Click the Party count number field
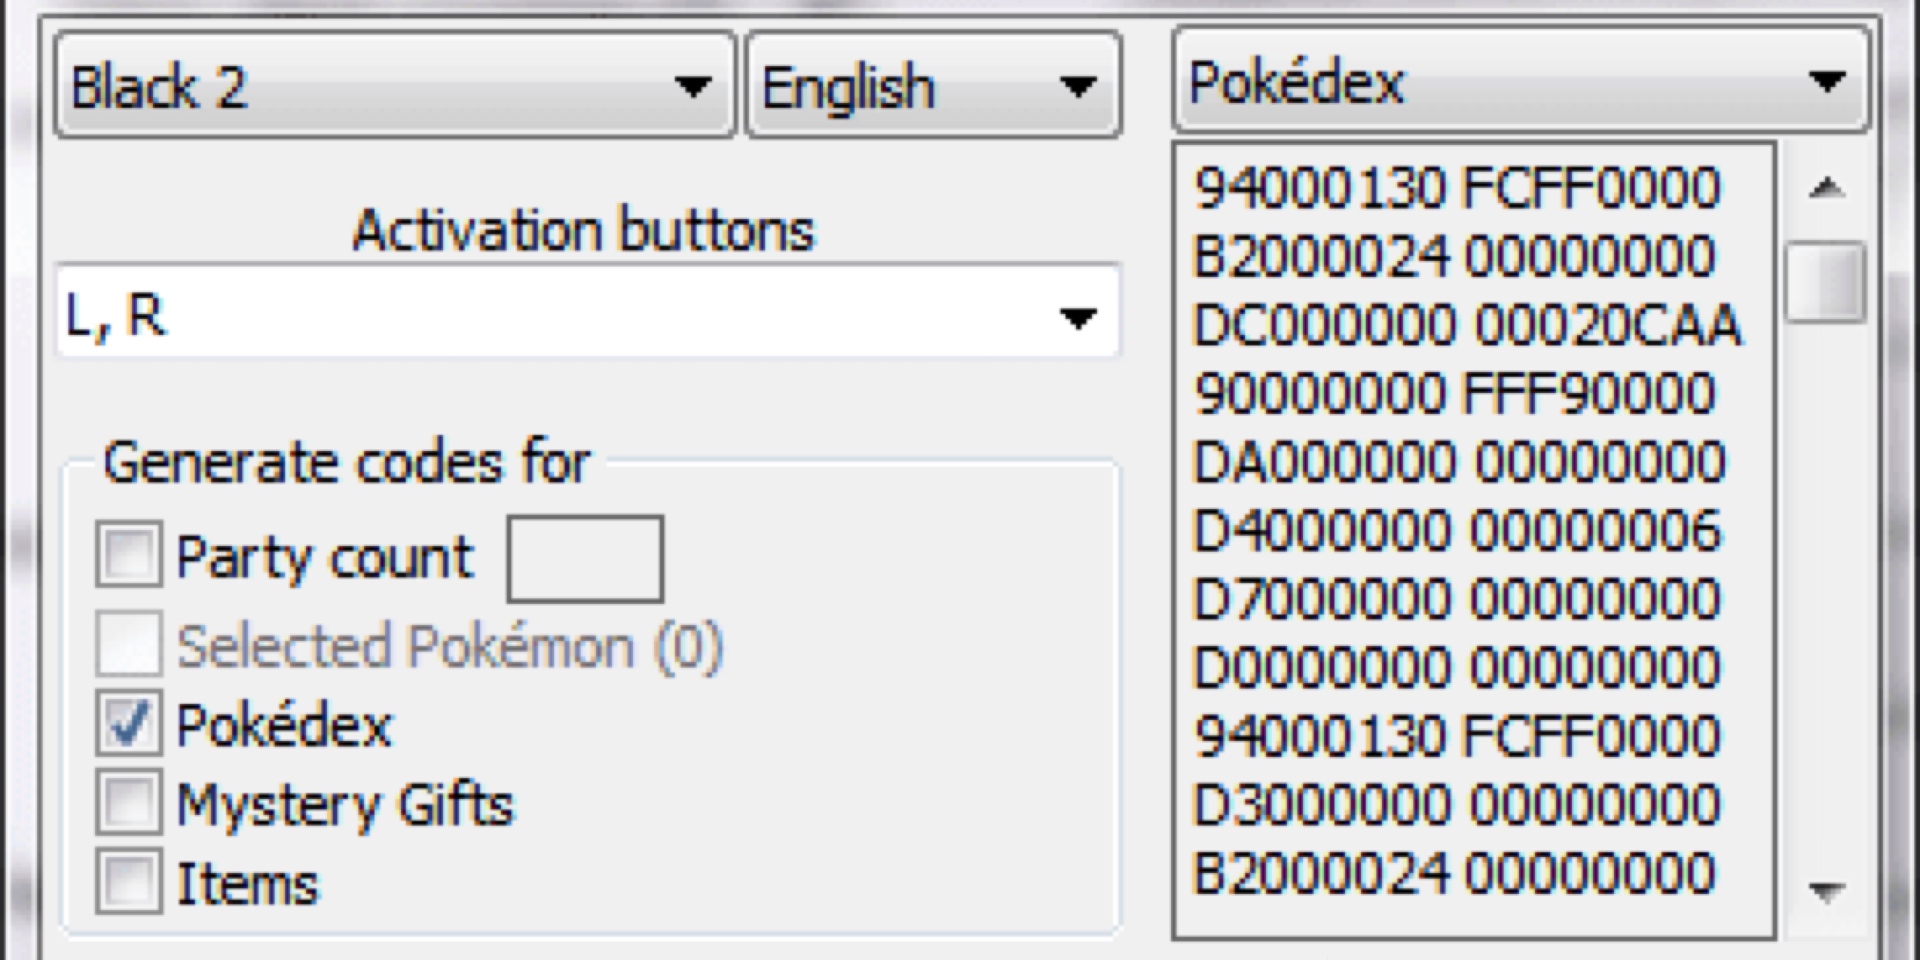Viewport: 1920px width, 960px height. pyautogui.click(x=585, y=559)
